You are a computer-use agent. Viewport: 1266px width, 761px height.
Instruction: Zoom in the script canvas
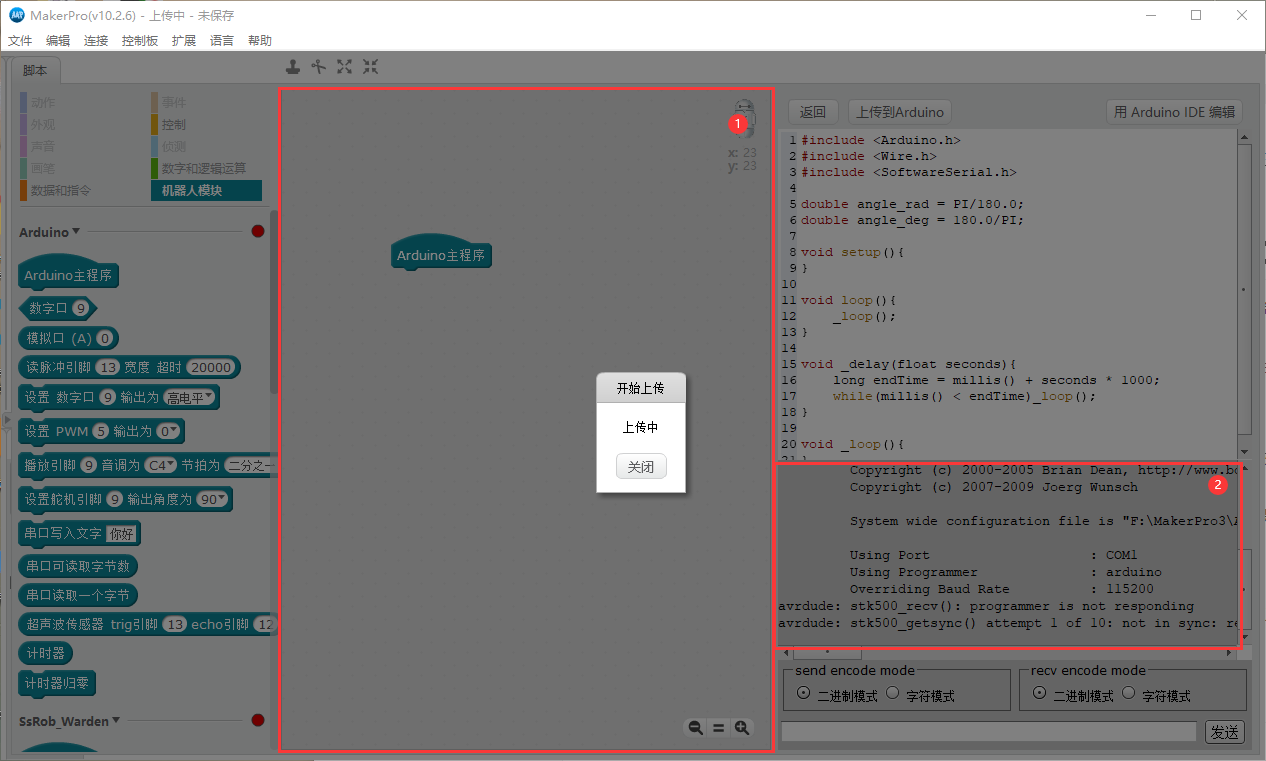pyautogui.click(x=742, y=728)
